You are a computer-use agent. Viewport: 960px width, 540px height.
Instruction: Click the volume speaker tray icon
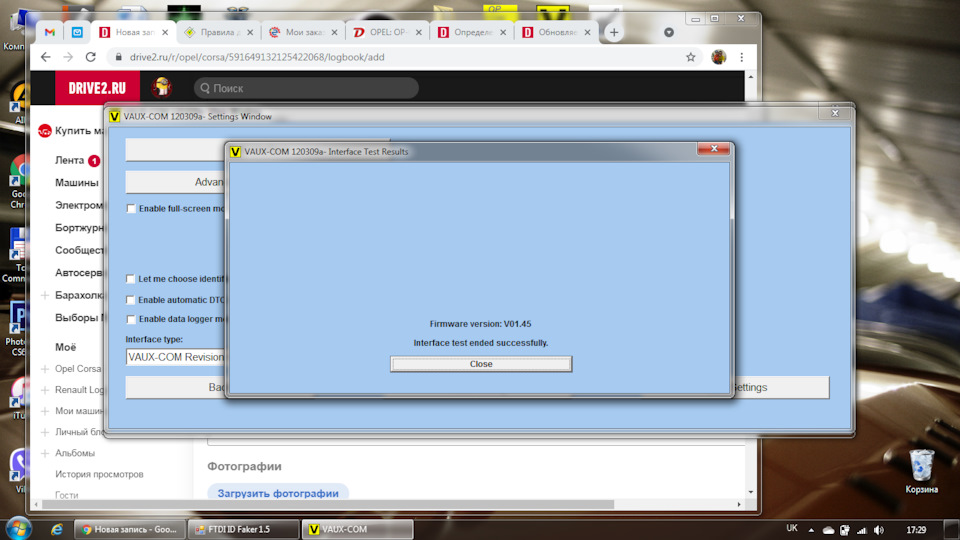tap(879, 530)
